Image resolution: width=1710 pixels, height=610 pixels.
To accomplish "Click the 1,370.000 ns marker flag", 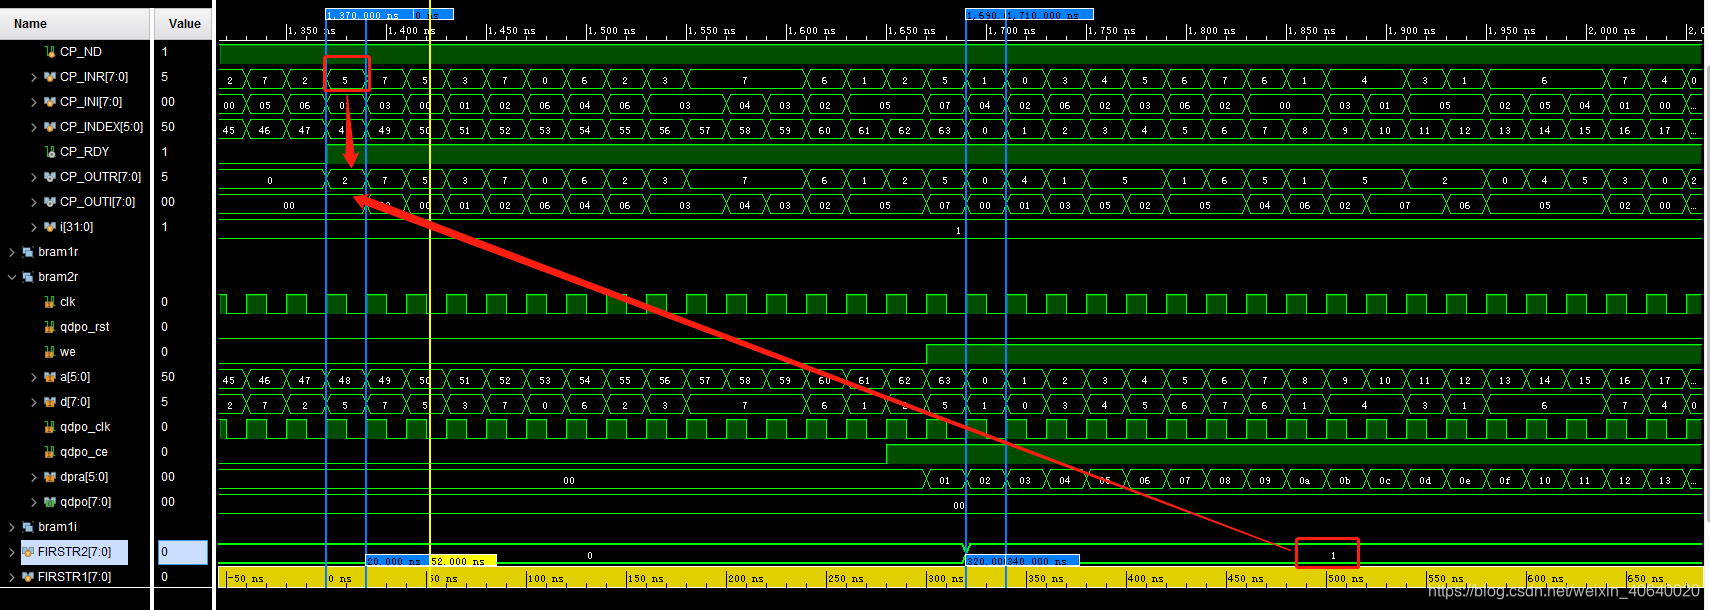I will 369,15.
